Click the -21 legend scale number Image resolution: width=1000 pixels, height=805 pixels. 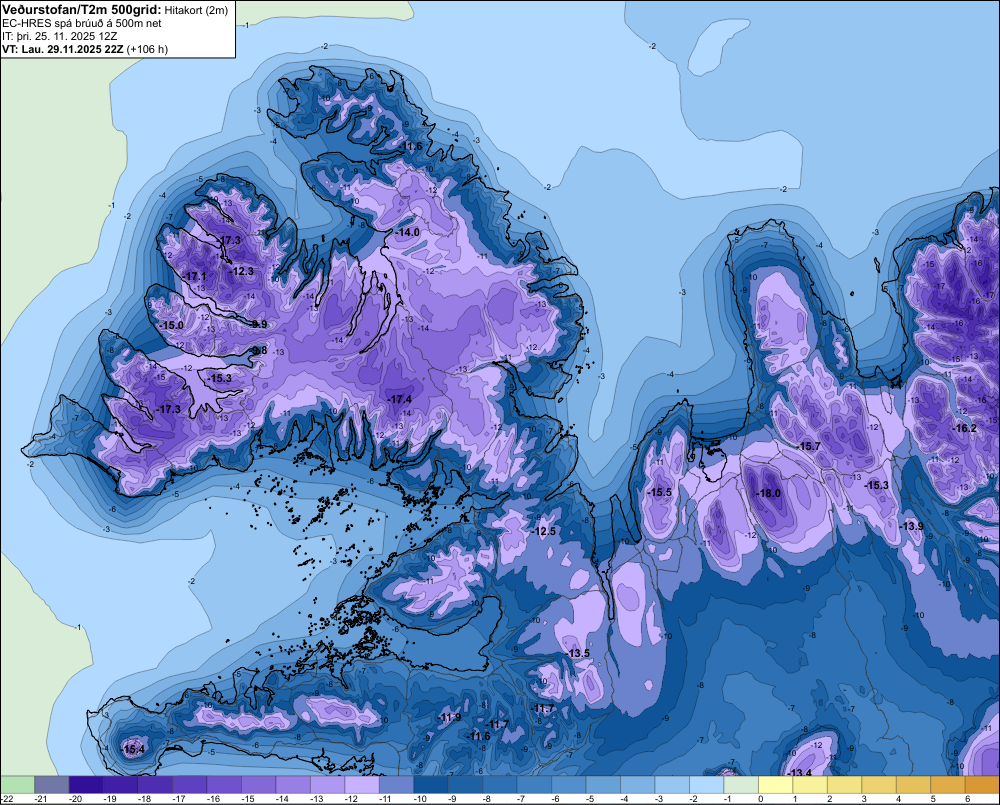click(41, 799)
